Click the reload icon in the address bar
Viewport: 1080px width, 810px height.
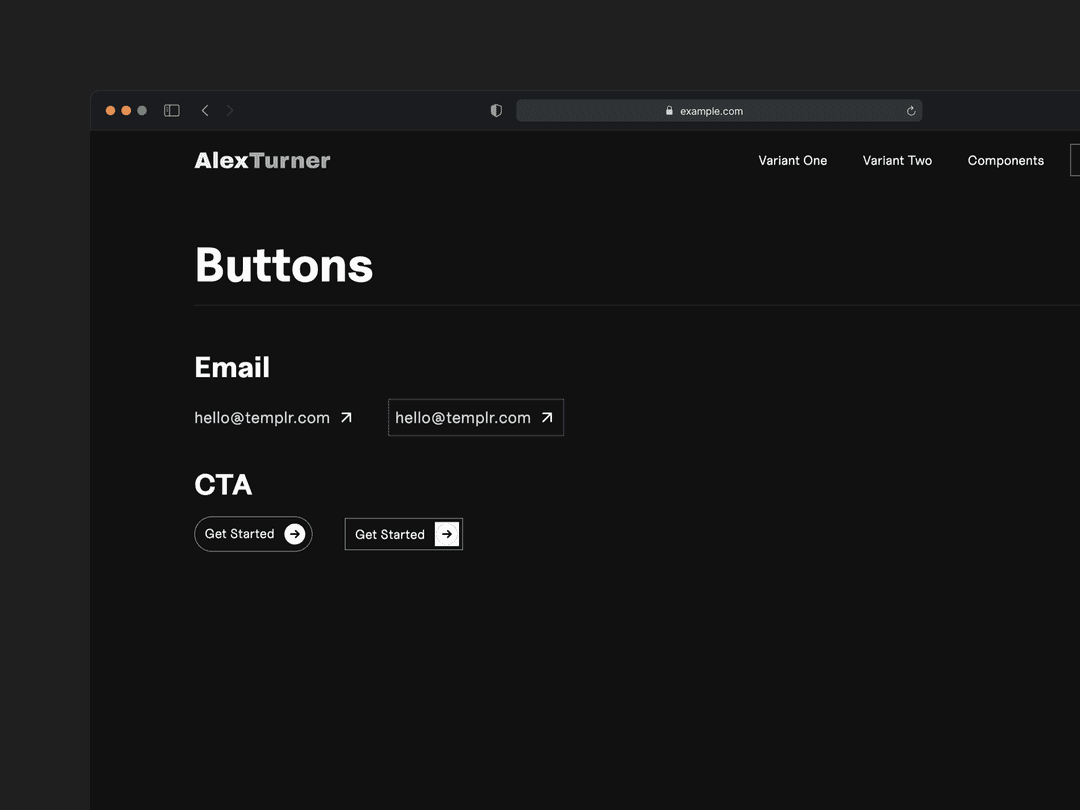(x=909, y=110)
